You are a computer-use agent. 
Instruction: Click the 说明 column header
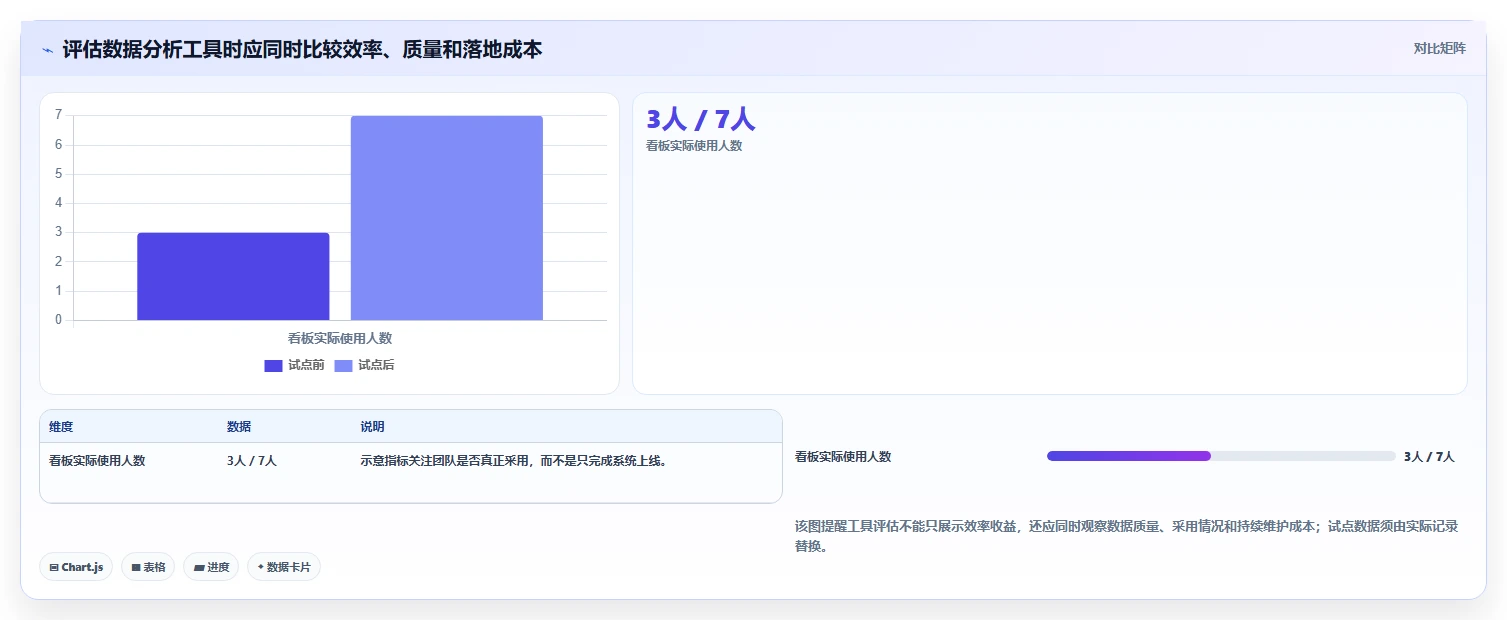[372, 427]
